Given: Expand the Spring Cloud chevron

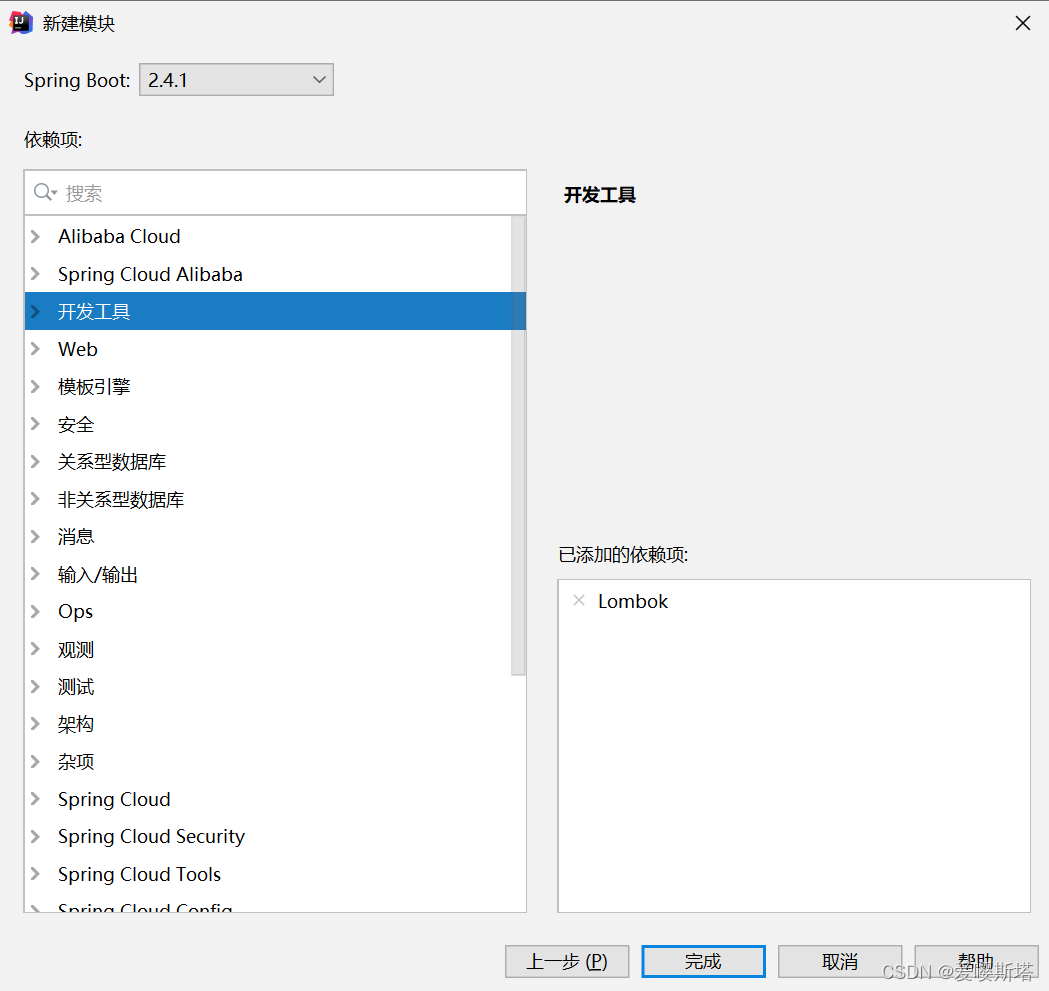Looking at the screenshot, I should [35, 798].
